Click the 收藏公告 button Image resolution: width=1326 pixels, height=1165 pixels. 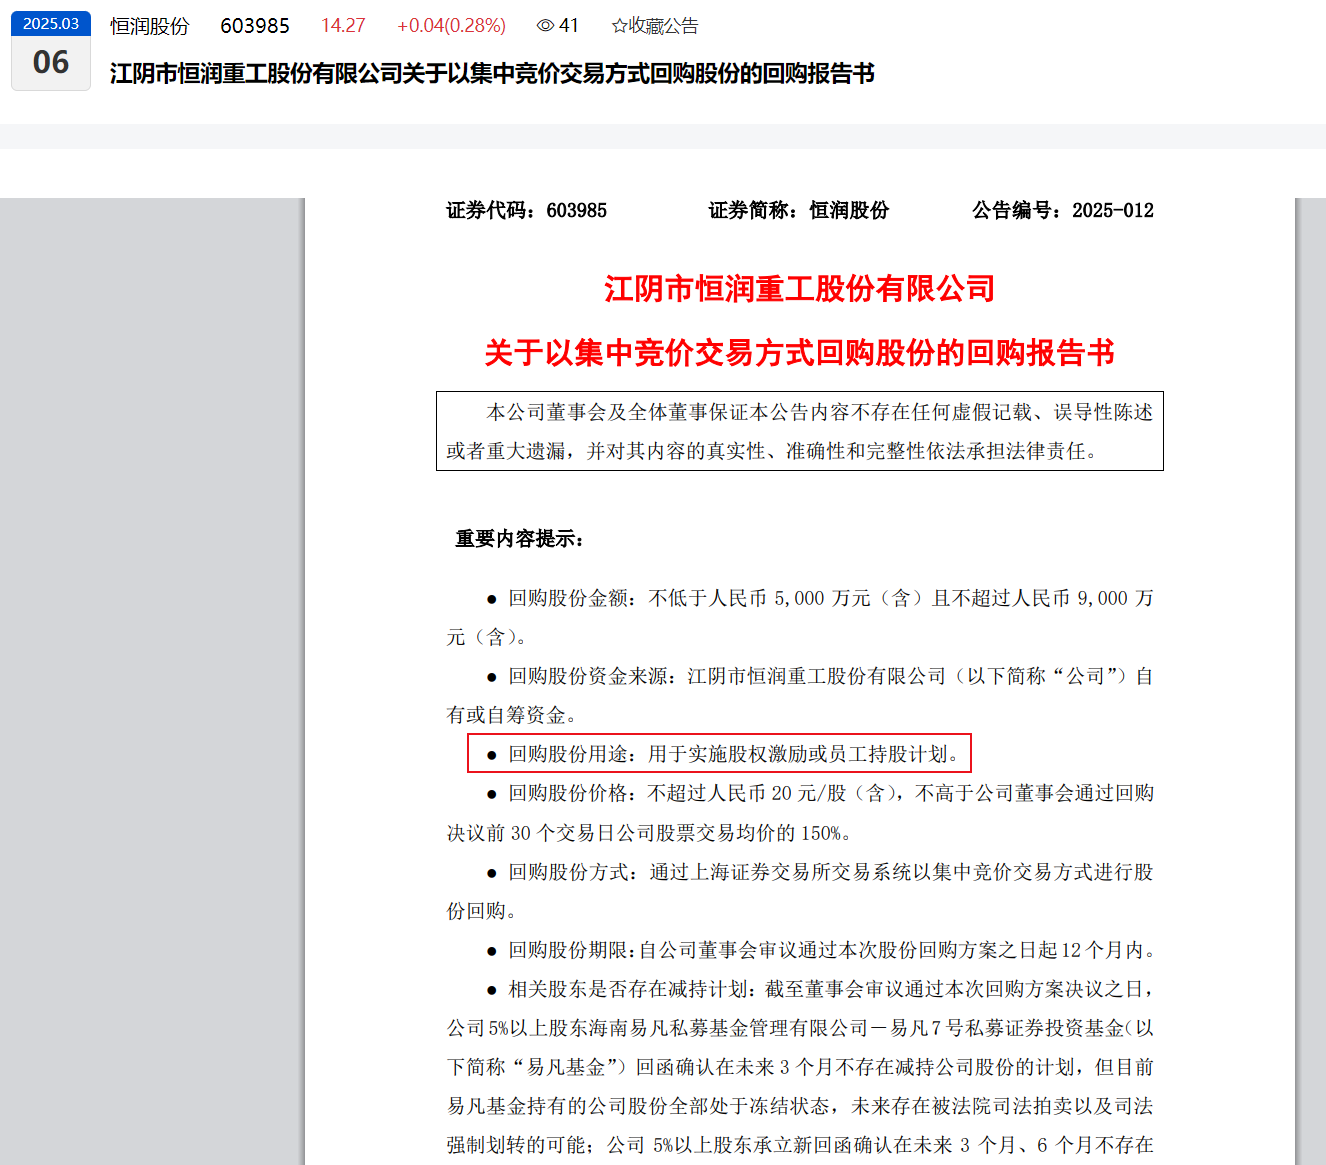(x=655, y=26)
